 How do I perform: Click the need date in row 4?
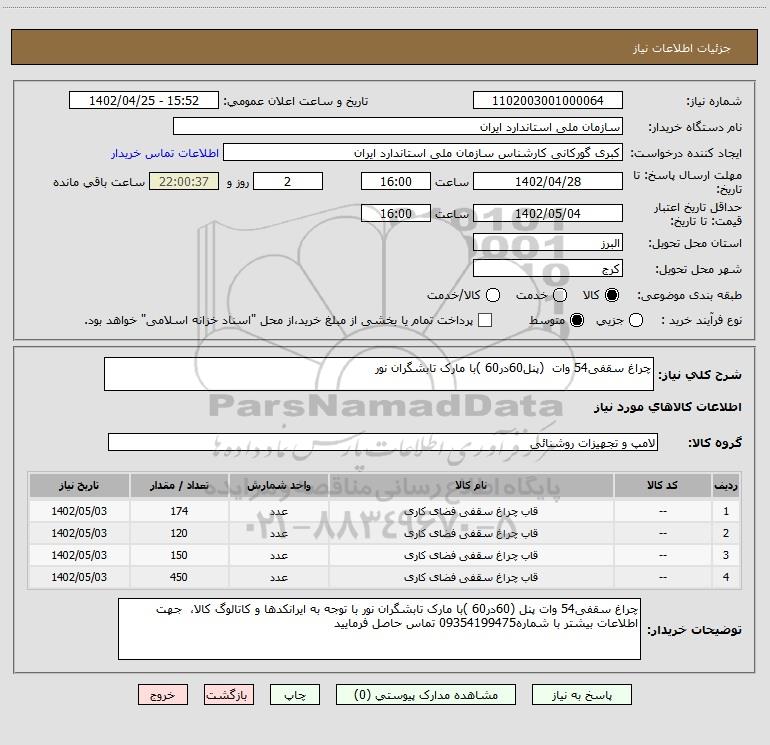pos(79,578)
